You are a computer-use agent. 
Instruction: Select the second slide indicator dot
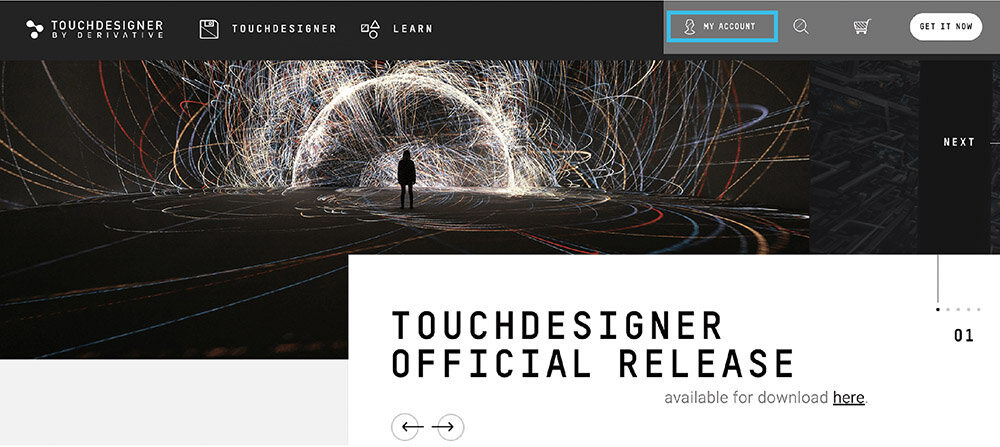click(948, 309)
